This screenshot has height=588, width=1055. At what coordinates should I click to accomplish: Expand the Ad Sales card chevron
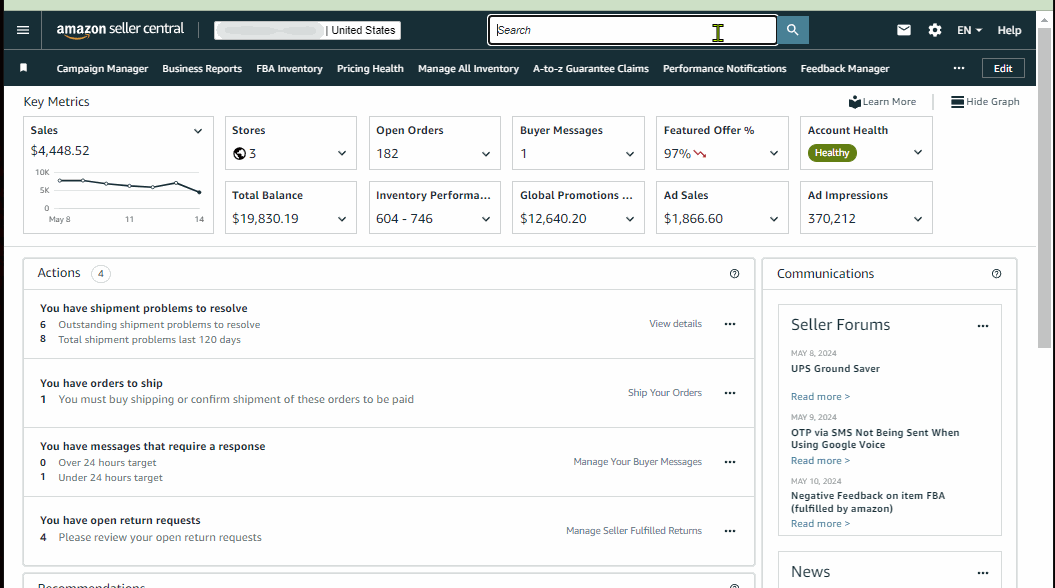[x=774, y=219]
